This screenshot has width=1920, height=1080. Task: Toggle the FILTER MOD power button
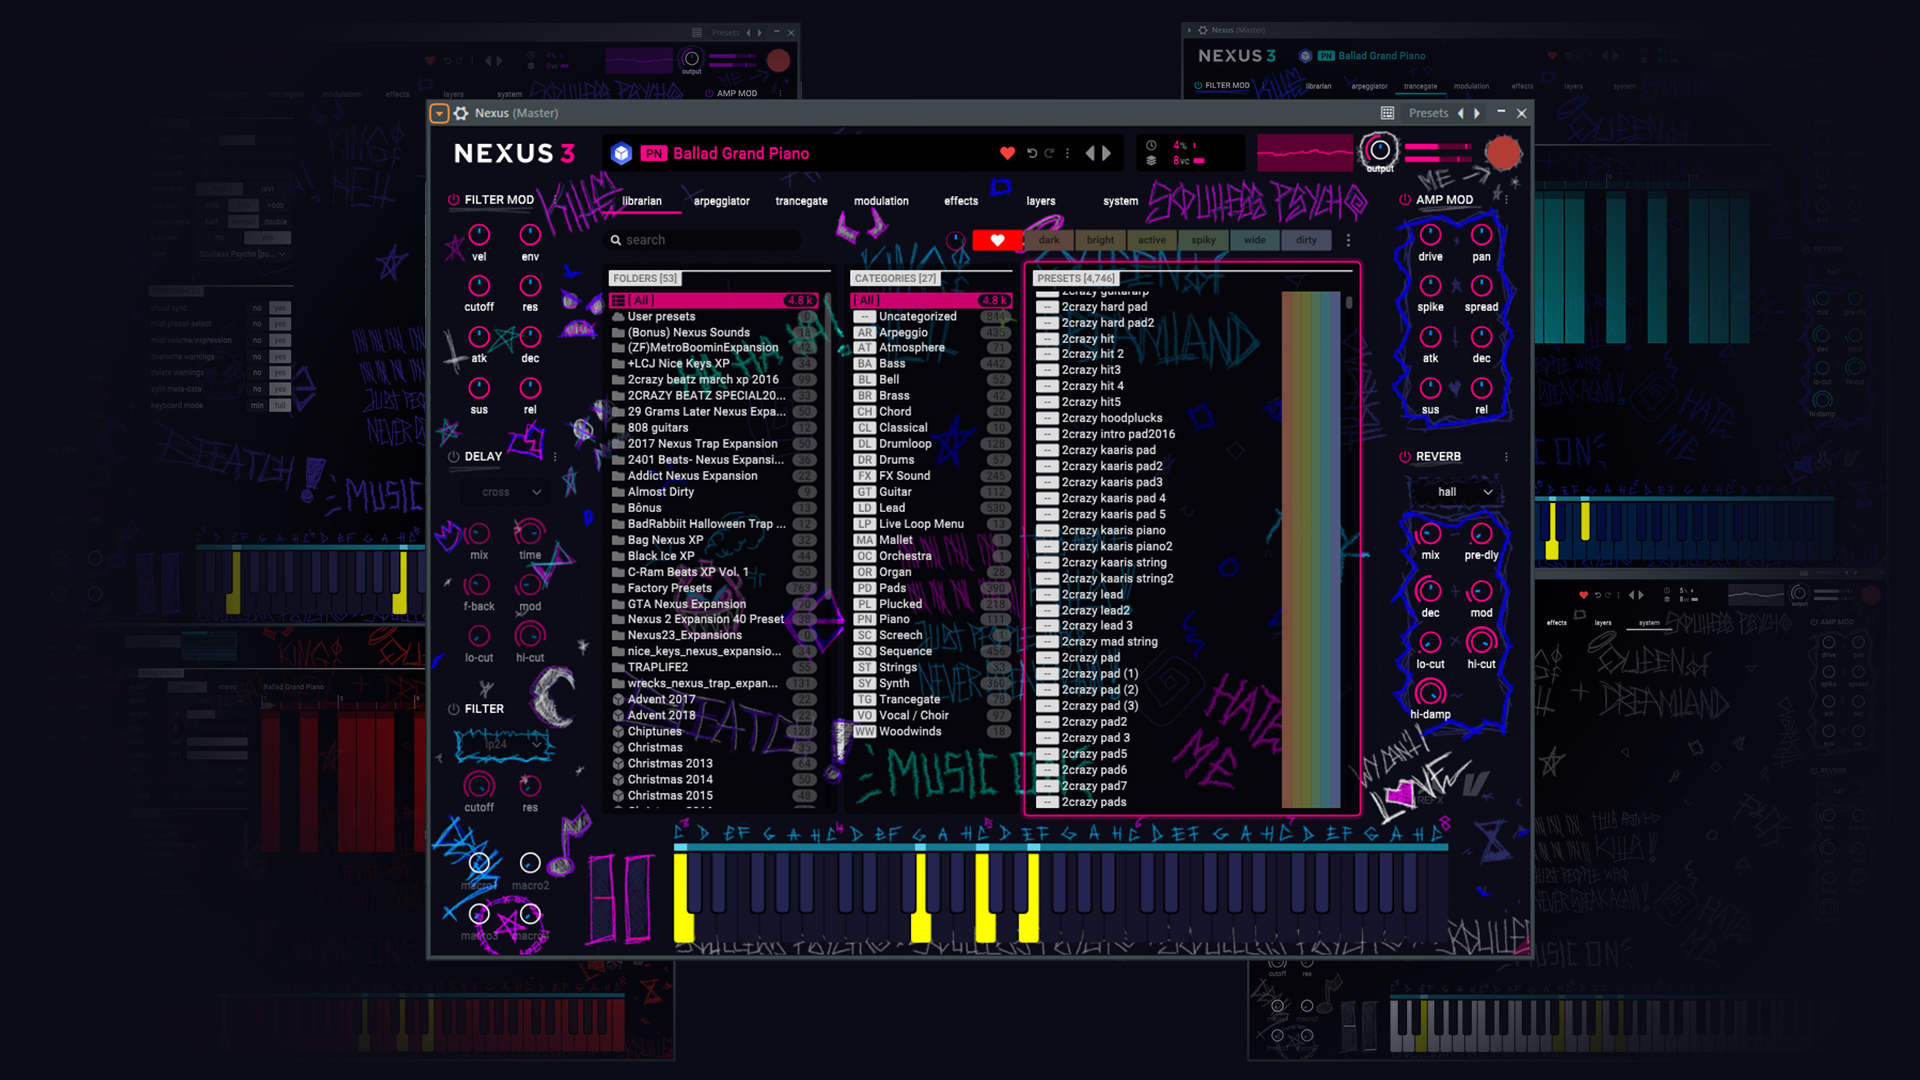tap(454, 200)
